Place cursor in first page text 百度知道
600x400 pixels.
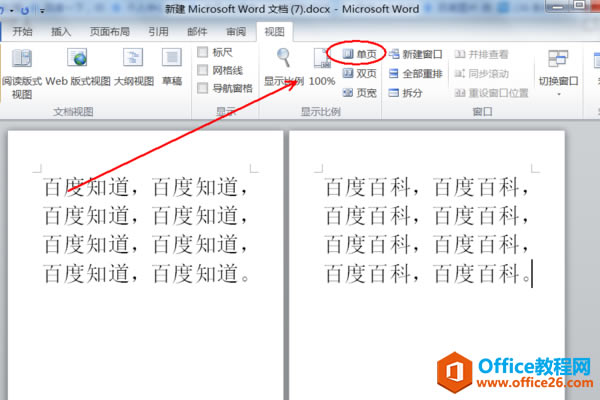pos(145,230)
